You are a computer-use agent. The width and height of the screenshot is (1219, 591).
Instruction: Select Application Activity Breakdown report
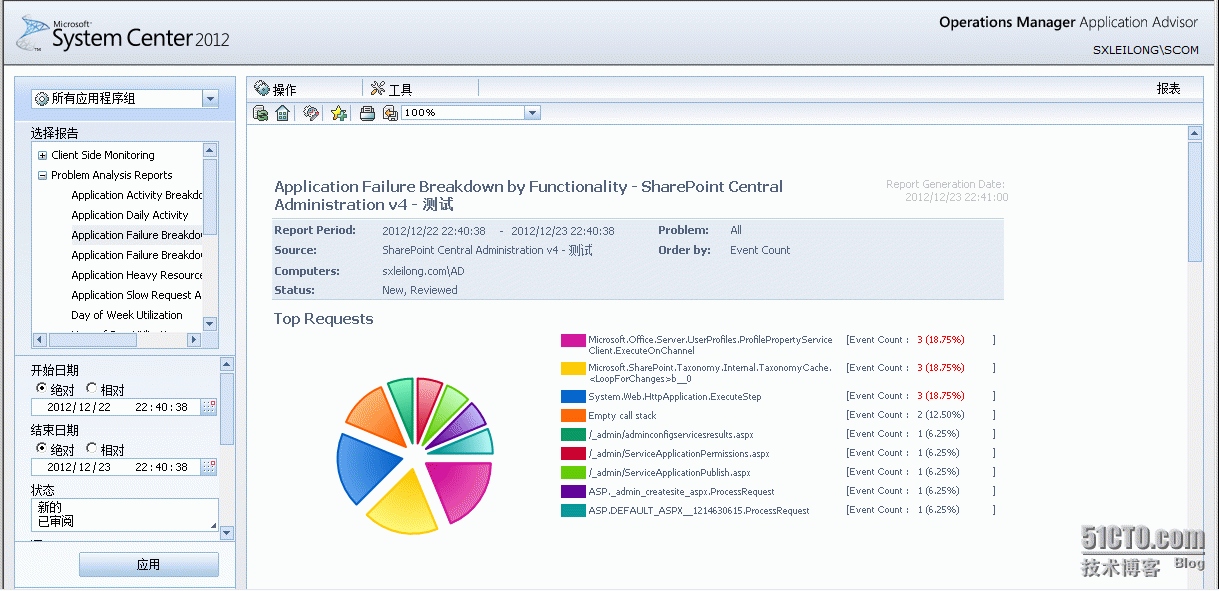(x=136, y=195)
